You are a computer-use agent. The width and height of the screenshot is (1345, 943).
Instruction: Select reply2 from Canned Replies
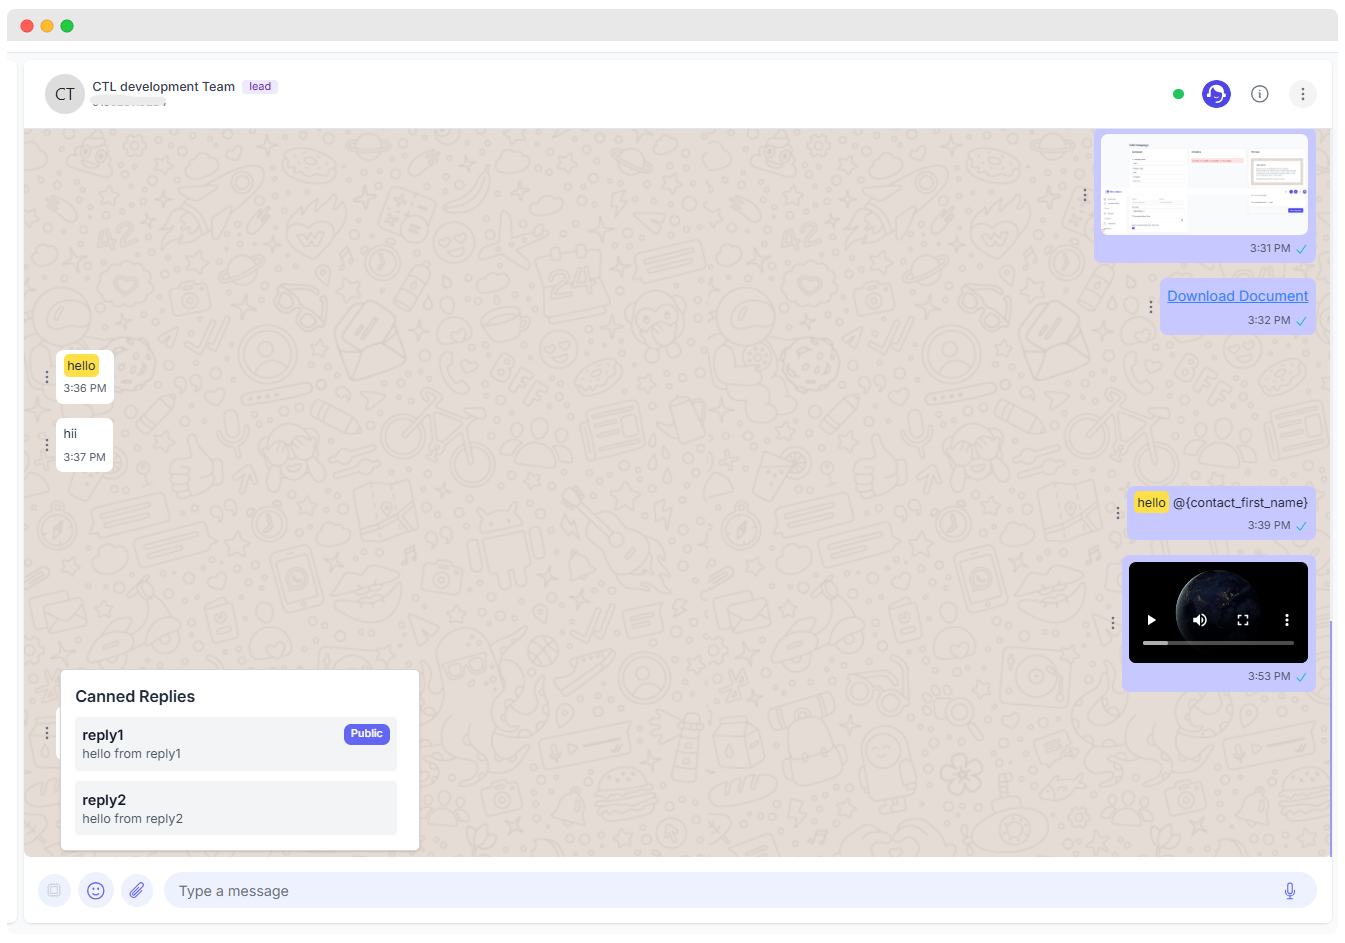pos(236,808)
